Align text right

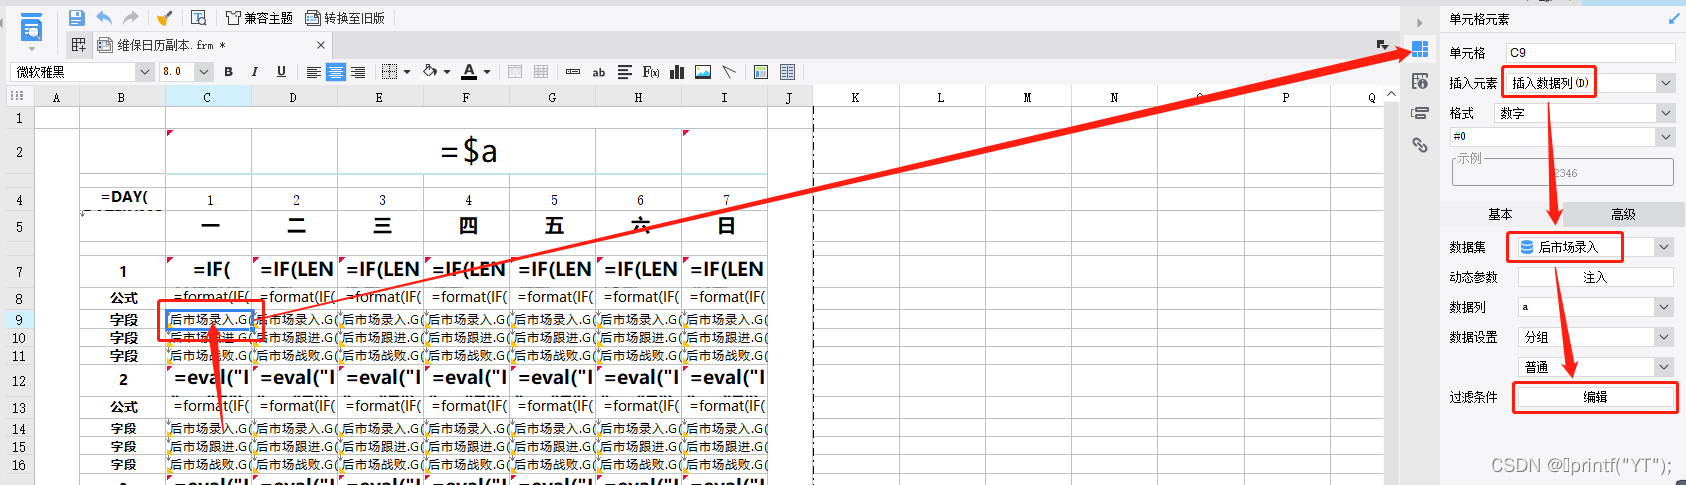358,72
